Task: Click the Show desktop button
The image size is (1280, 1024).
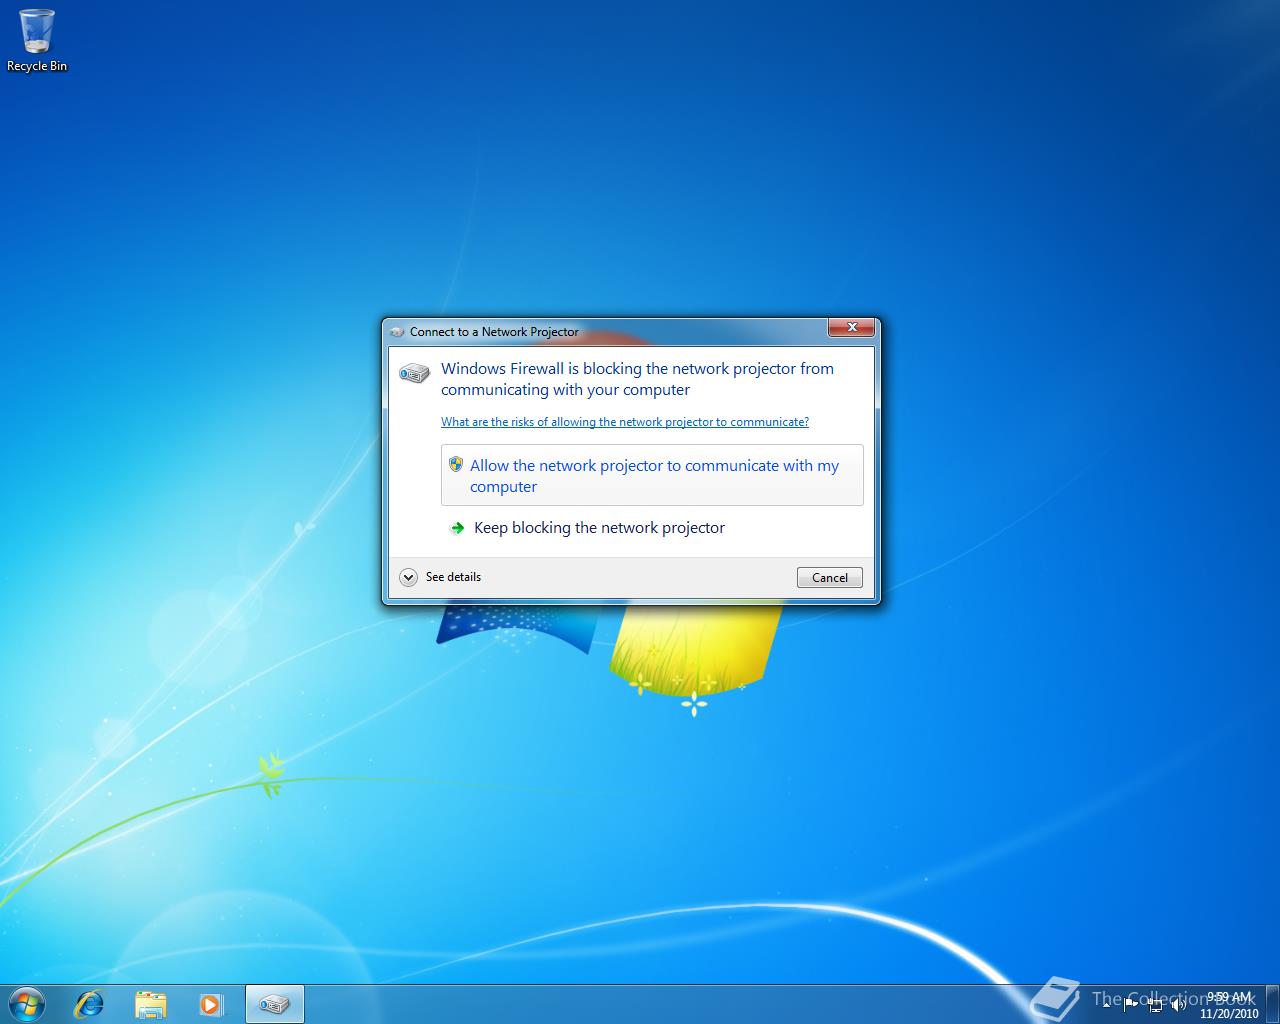Action: point(1272,1004)
